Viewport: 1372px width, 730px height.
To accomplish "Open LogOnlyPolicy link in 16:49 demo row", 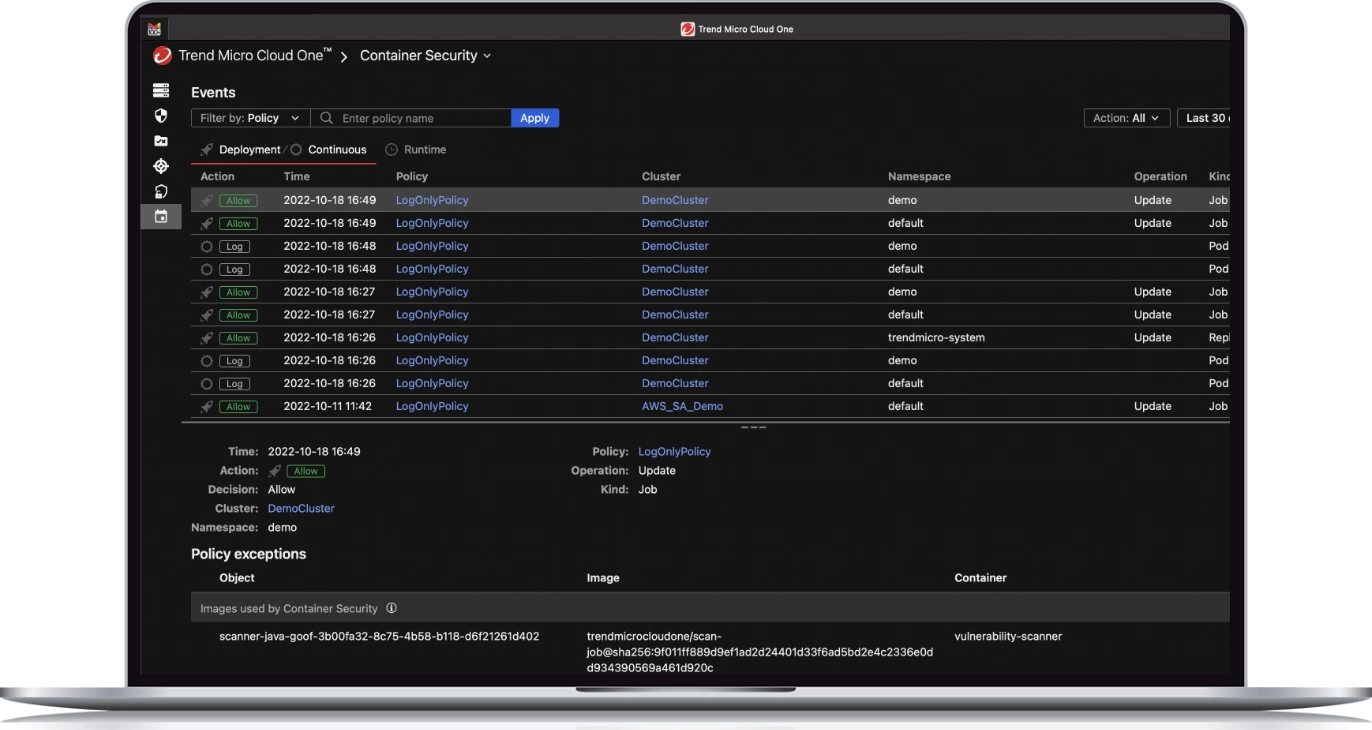I will [432, 200].
